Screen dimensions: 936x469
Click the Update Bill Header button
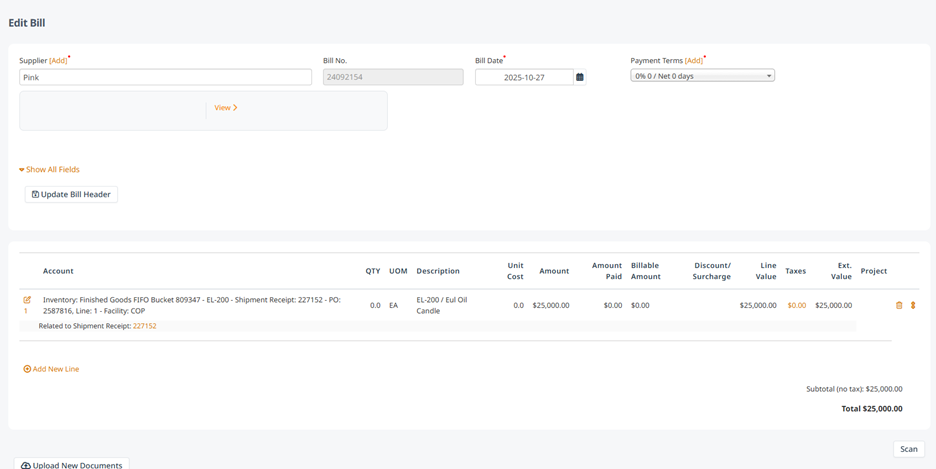point(71,195)
